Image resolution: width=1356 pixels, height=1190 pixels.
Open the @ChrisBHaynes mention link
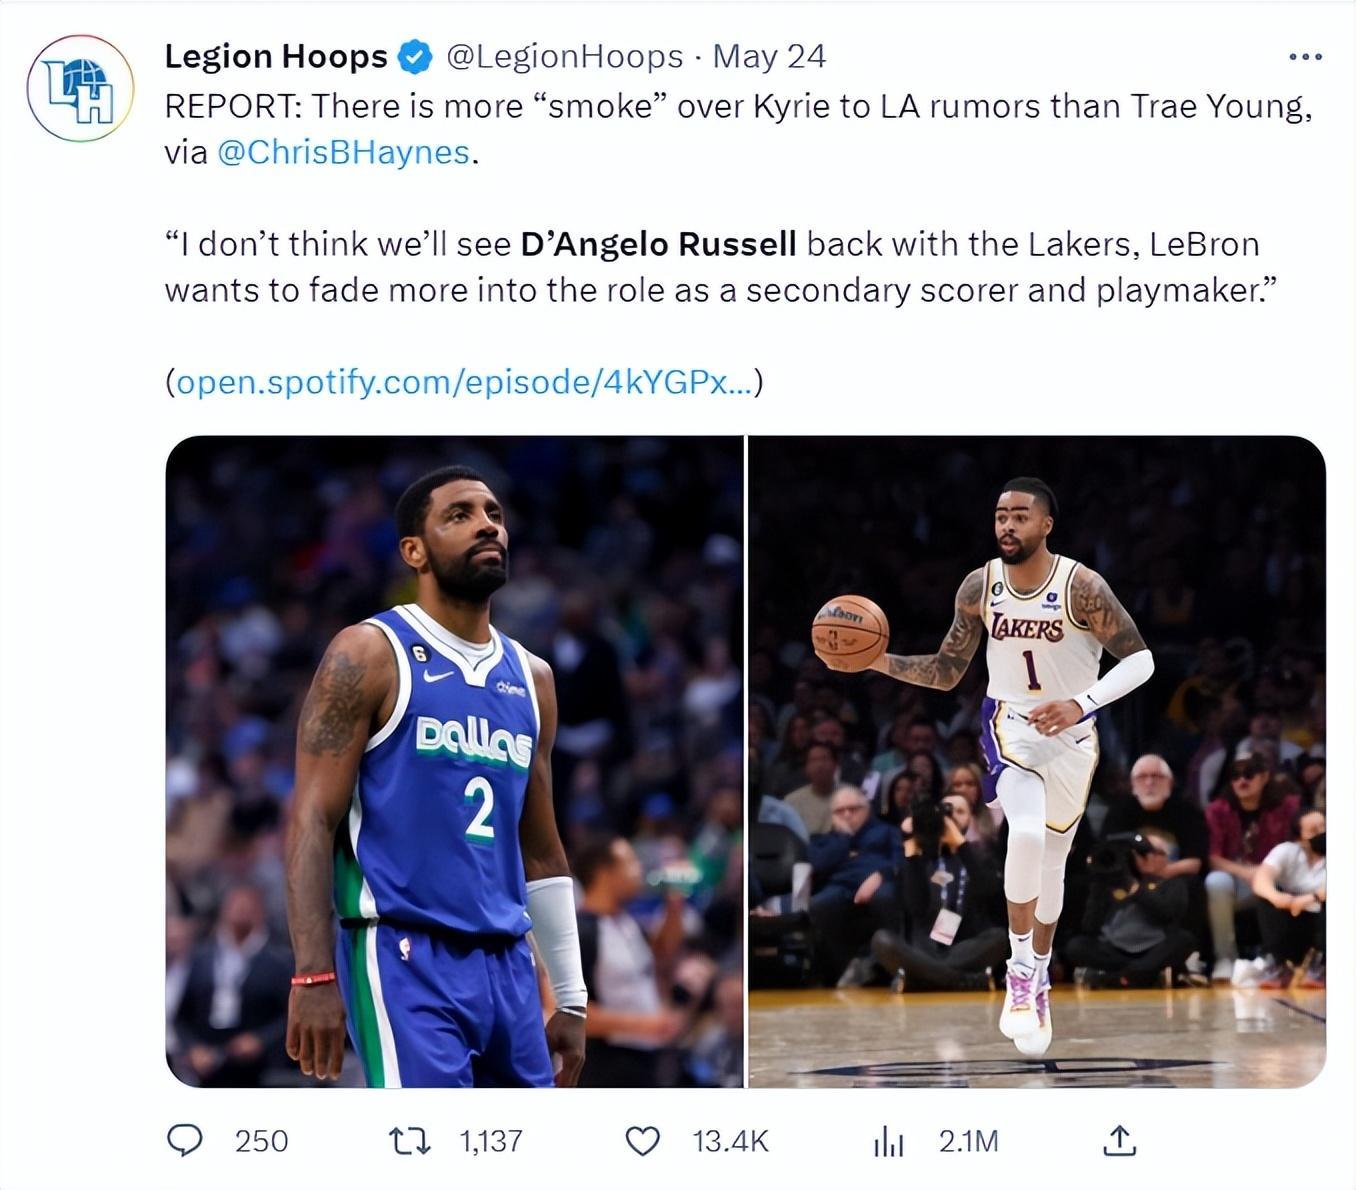tap(343, 152)
